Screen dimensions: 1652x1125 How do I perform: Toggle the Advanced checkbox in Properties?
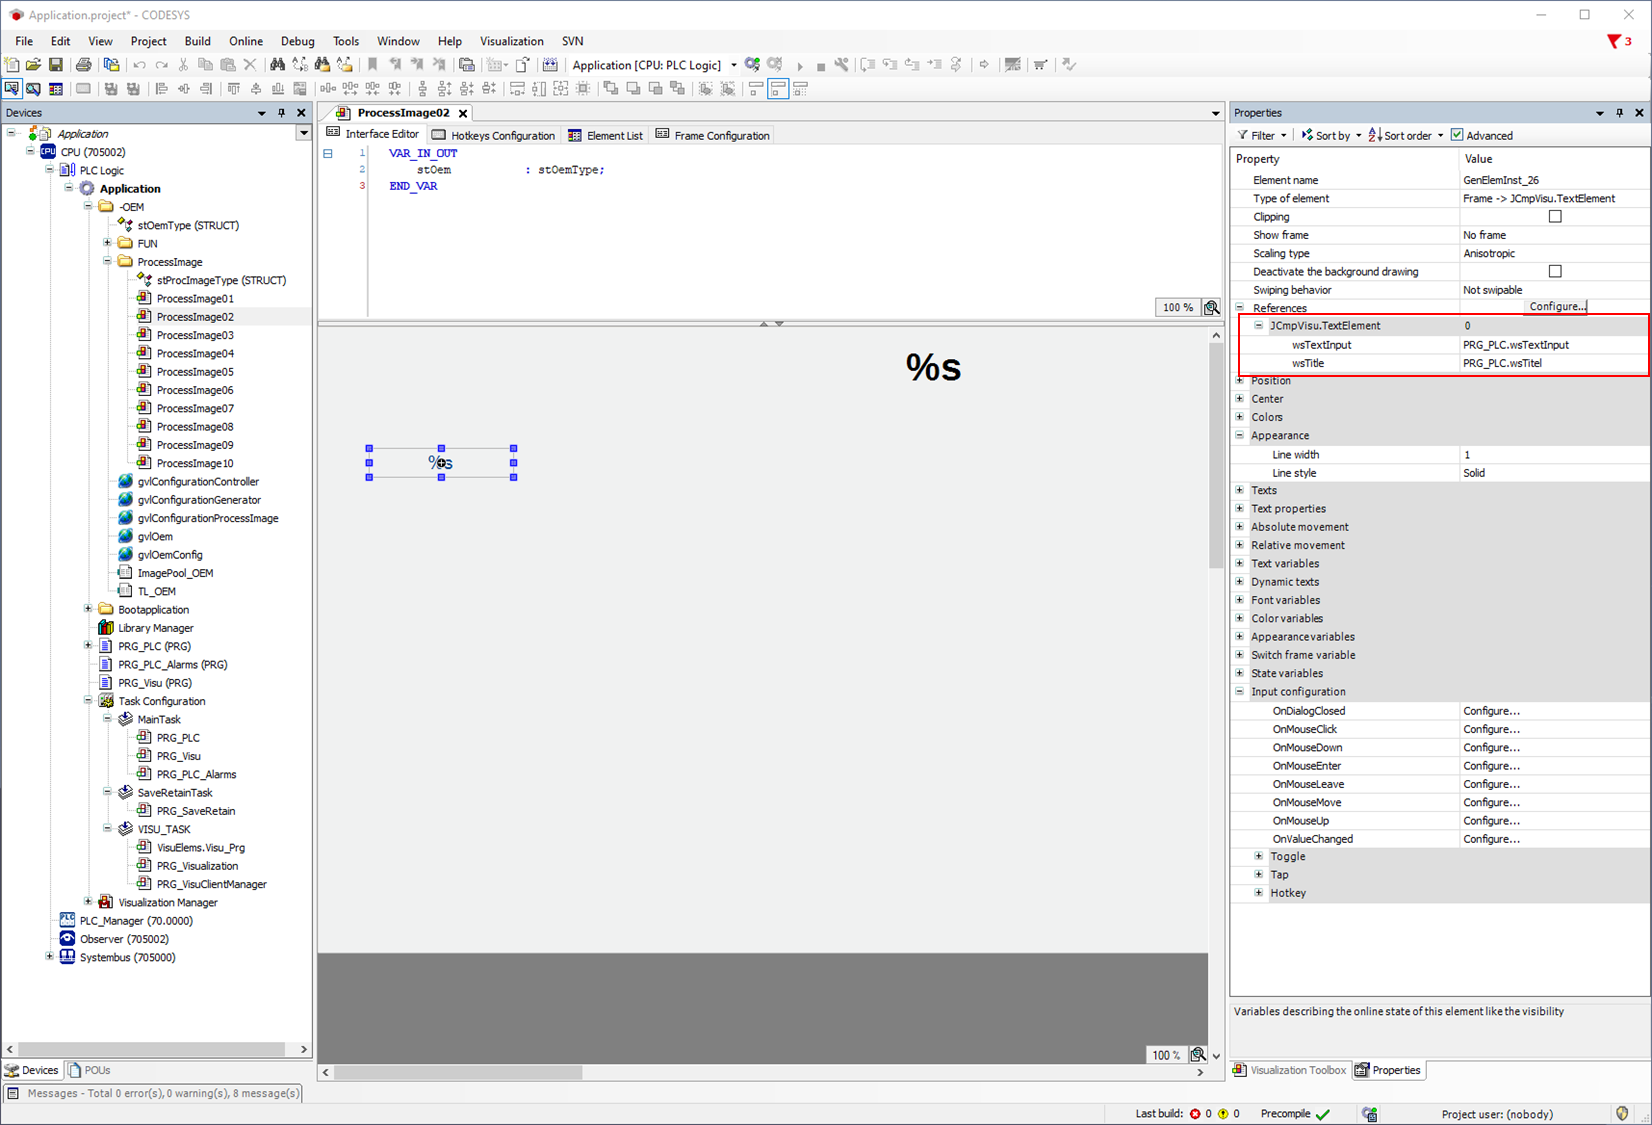pos(1457,136)
